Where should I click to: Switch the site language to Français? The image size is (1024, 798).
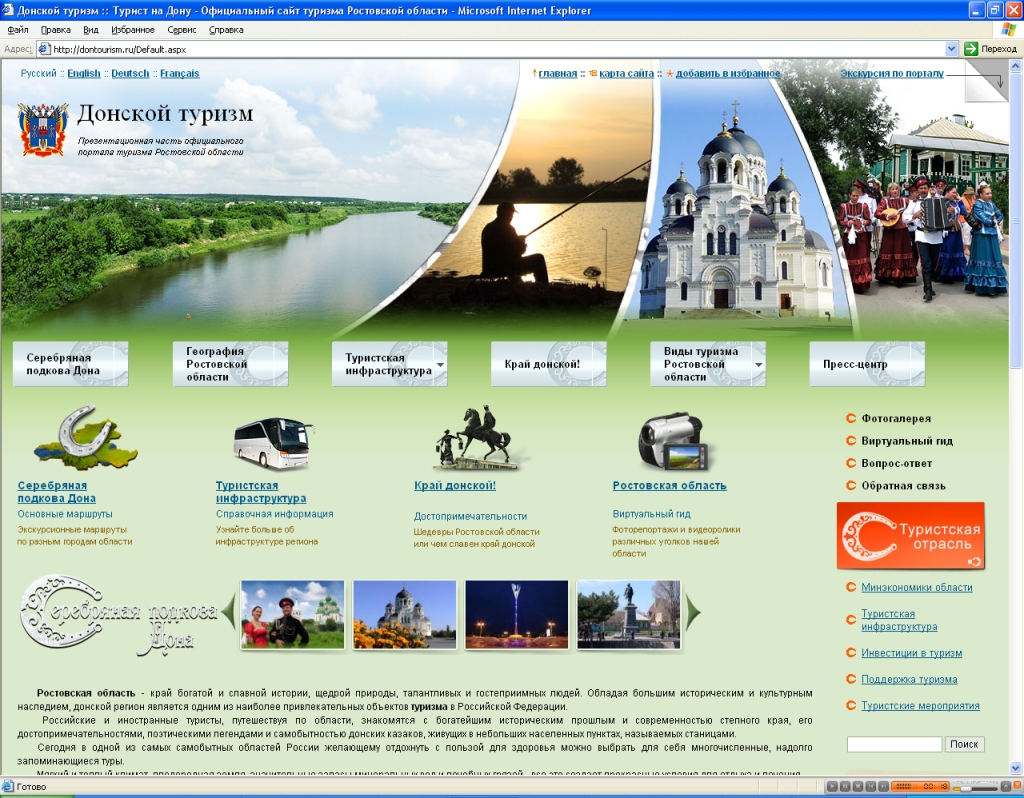pos(180,73)
